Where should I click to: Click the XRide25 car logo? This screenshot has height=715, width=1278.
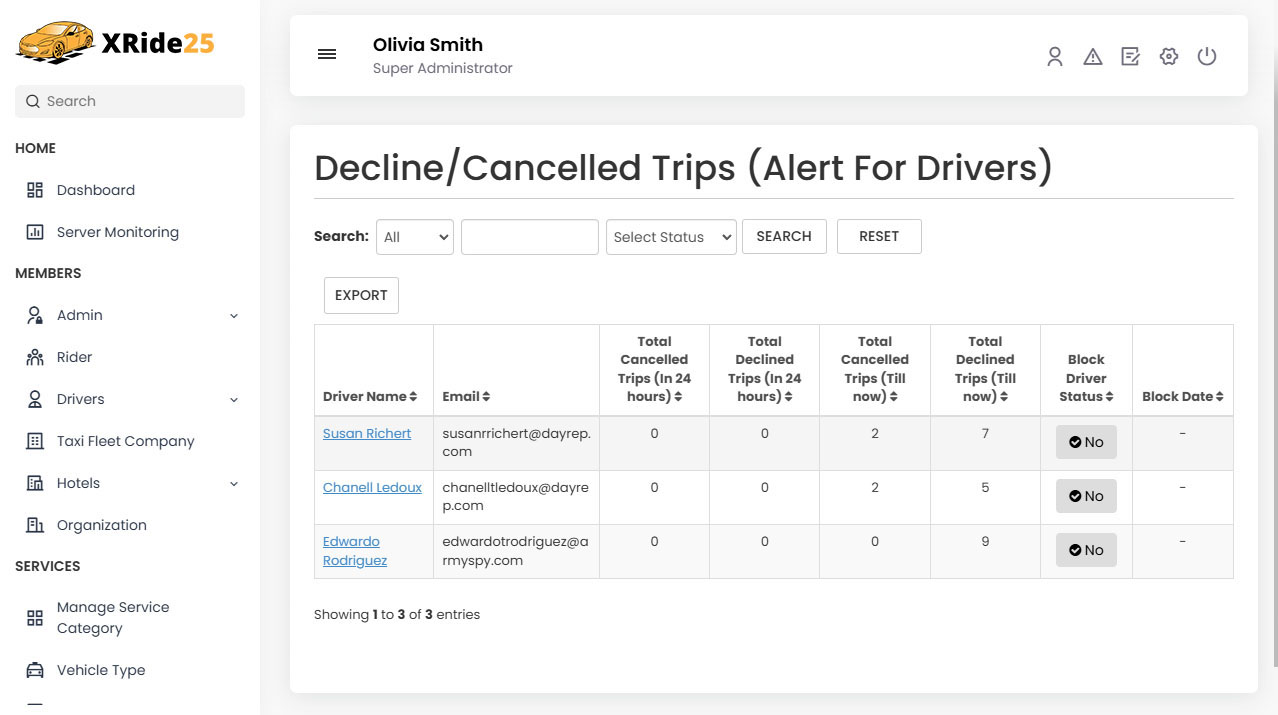(114, 43)
